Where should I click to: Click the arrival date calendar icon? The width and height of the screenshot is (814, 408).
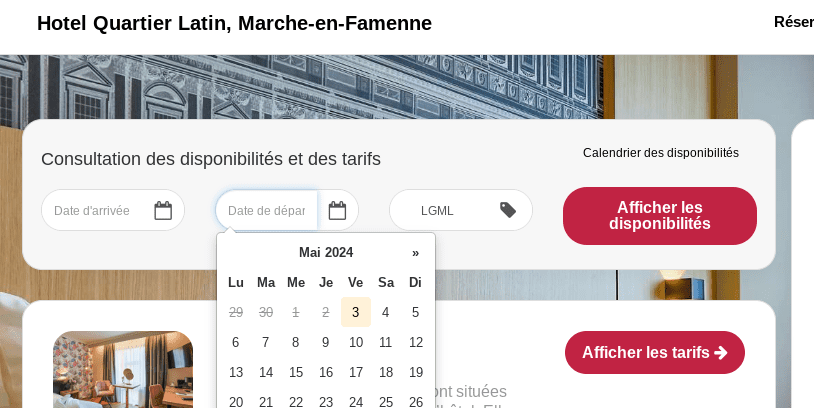[163, 210]
